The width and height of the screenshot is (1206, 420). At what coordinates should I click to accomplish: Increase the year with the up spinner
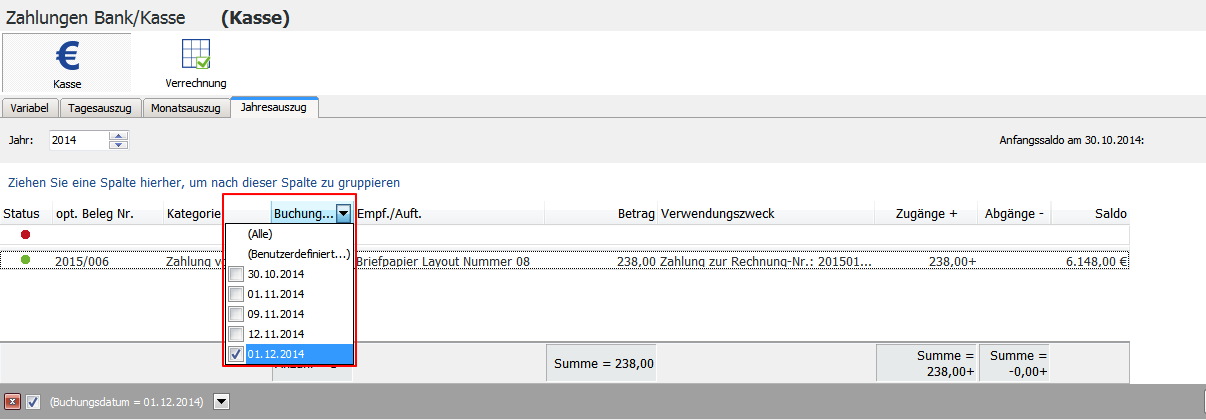119,136
